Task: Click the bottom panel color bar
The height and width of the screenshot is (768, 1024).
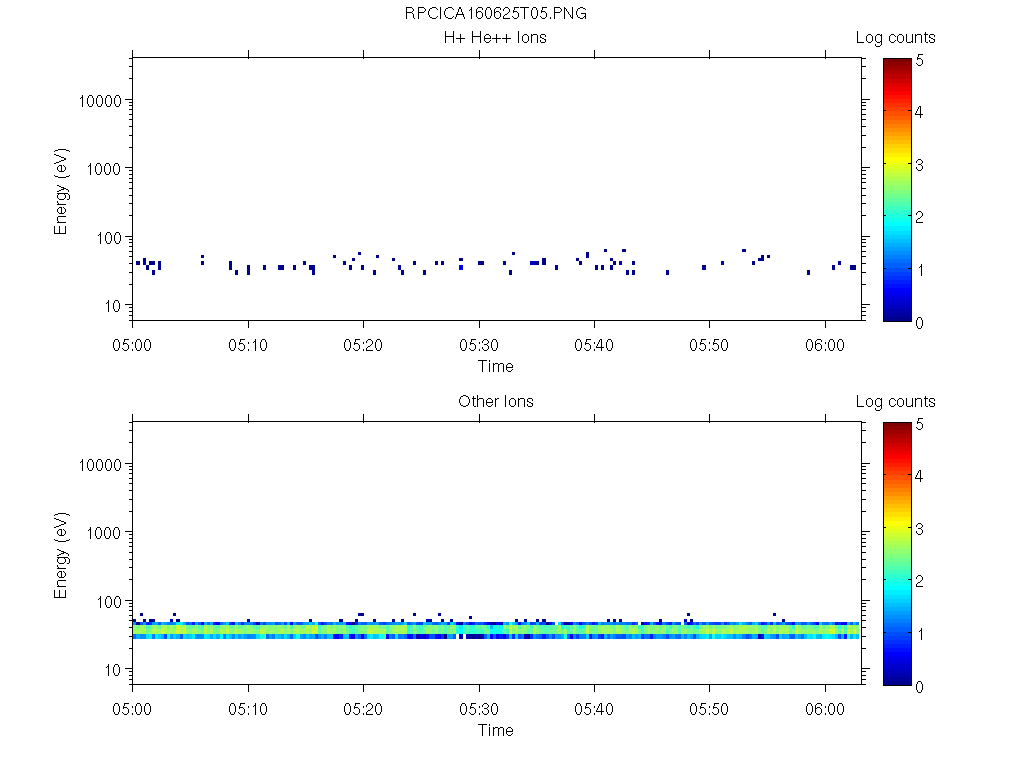Action: pyautogui.click(x=897, y=554)
